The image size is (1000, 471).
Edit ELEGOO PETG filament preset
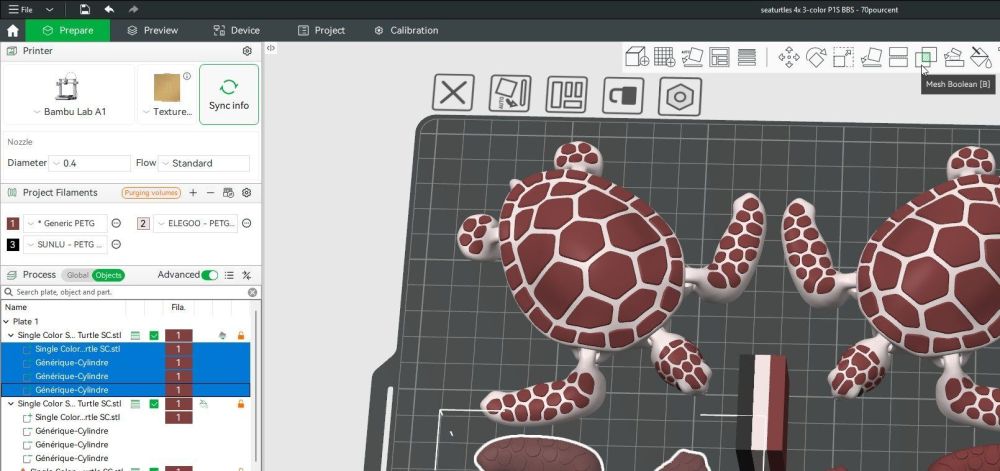(x=246, y=223)
